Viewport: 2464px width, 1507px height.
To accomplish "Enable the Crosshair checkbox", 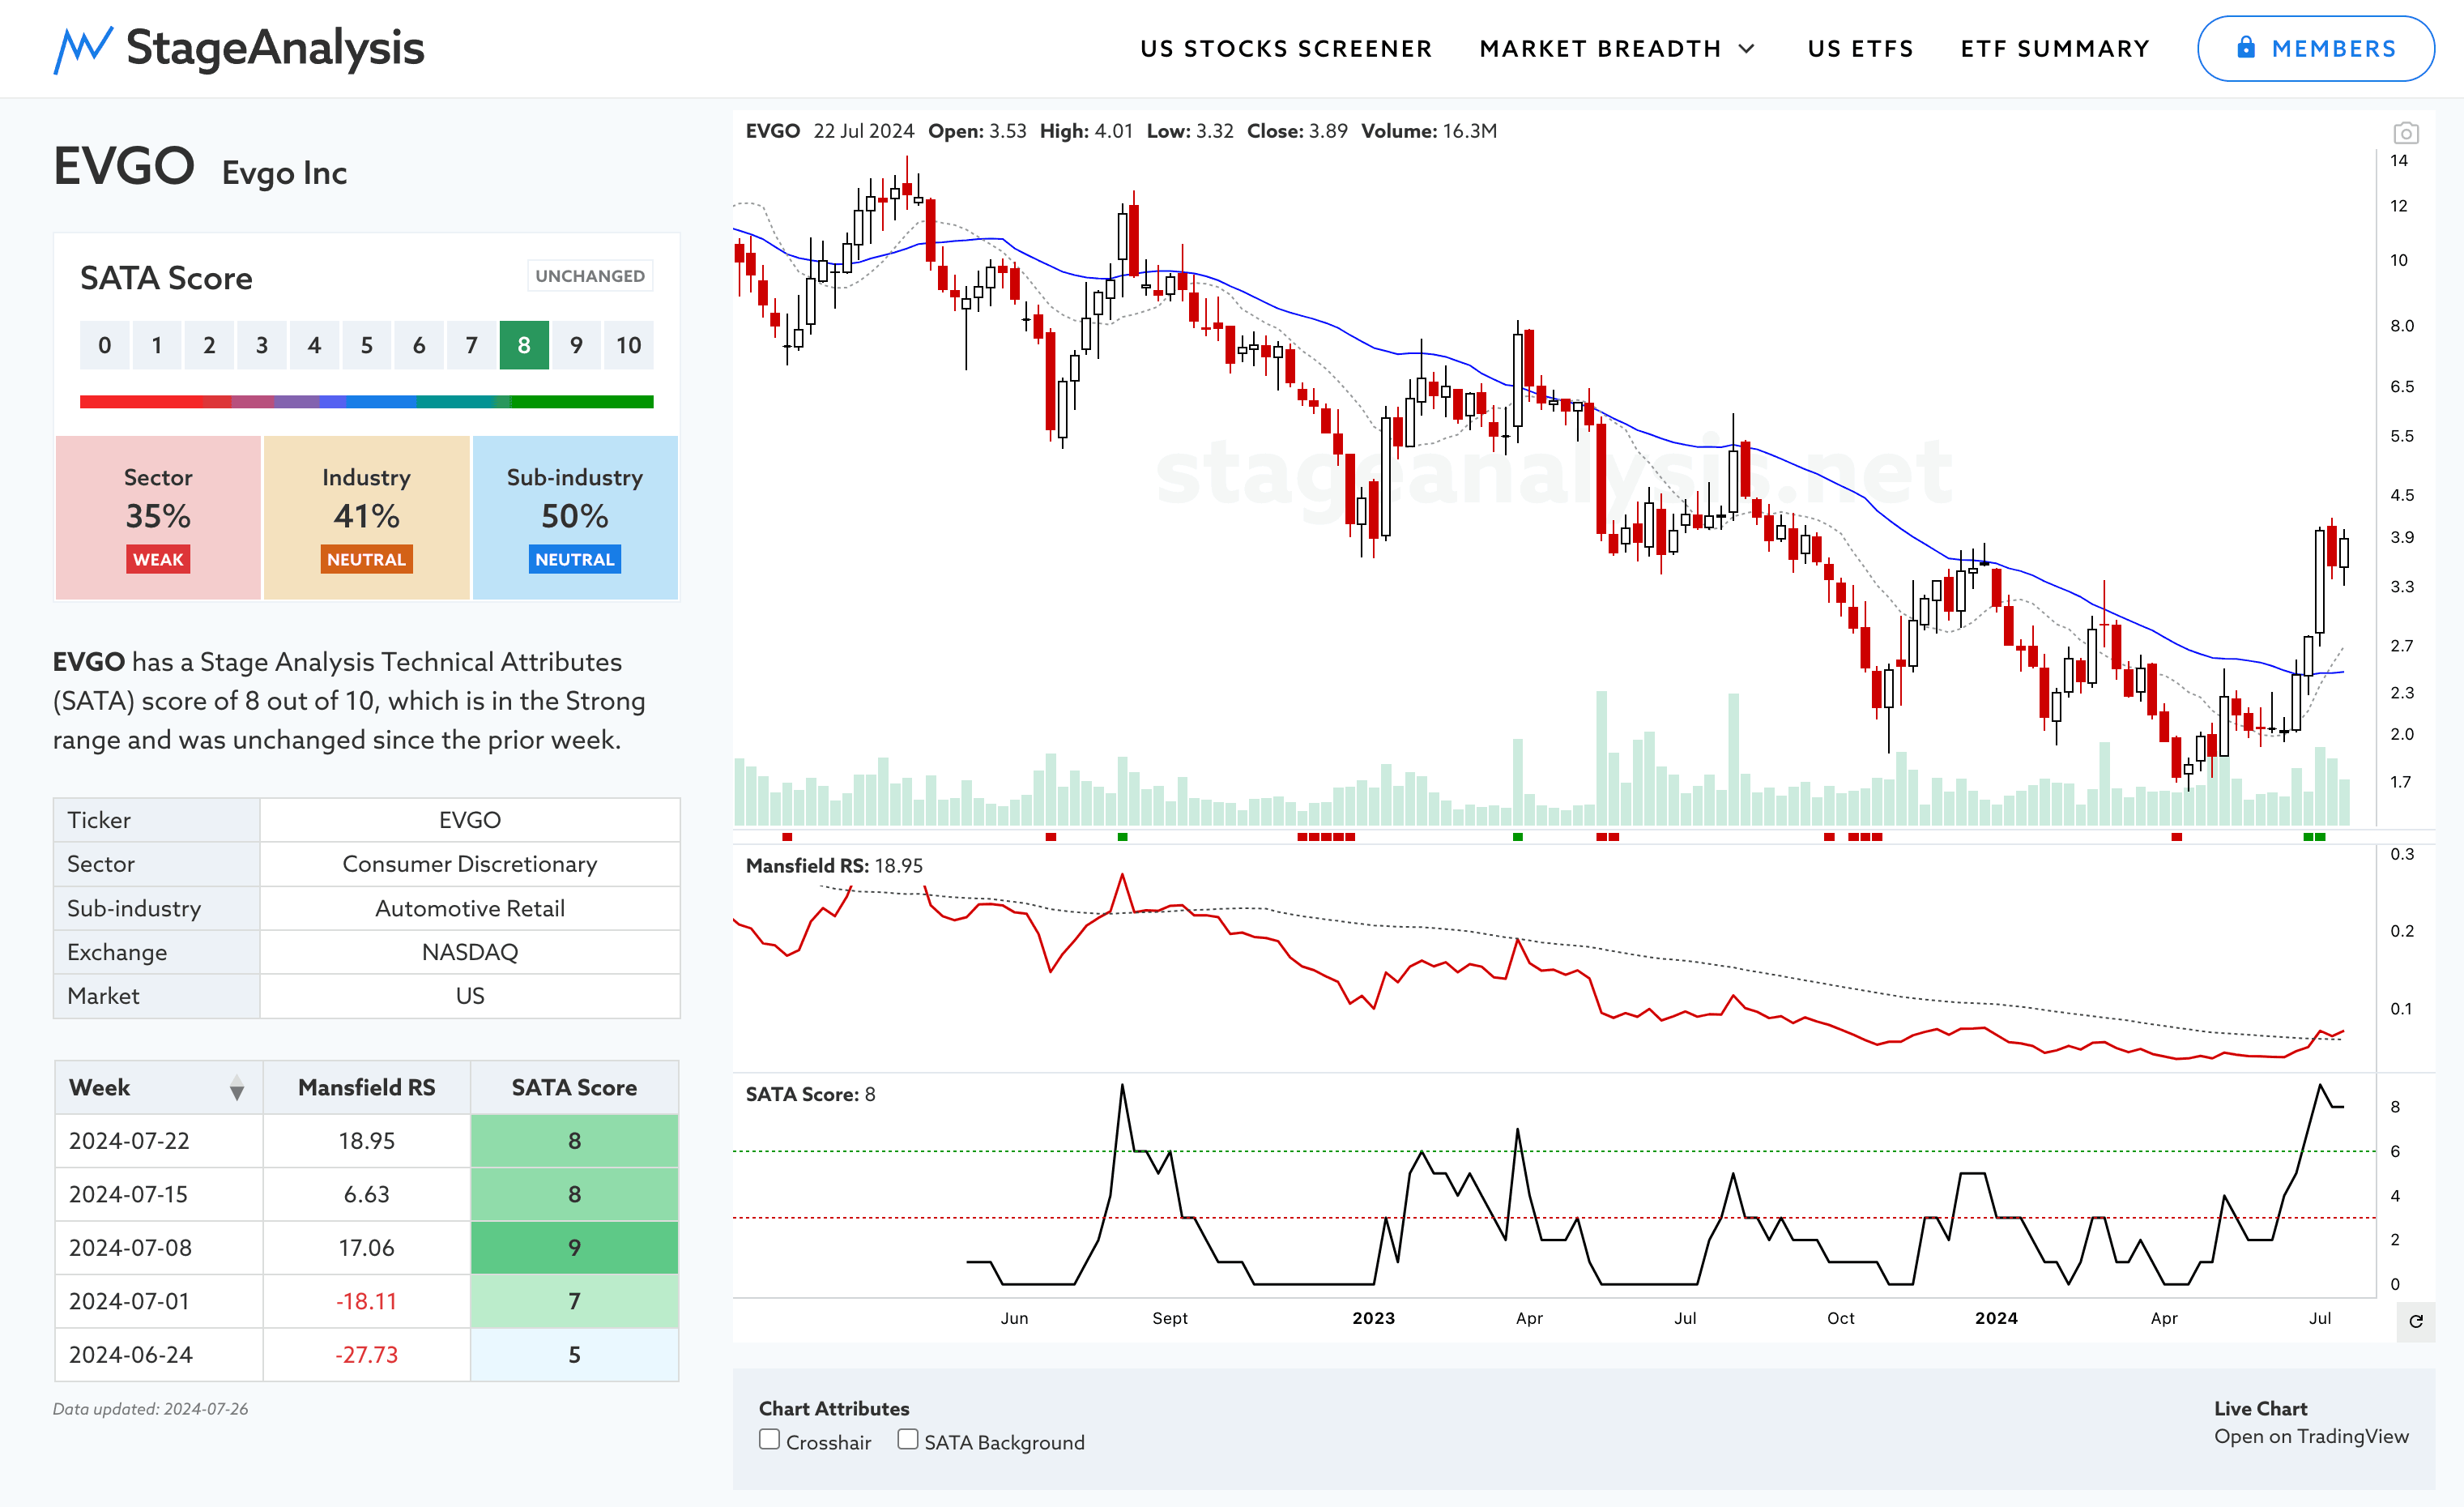I will tap(769, 1440).
